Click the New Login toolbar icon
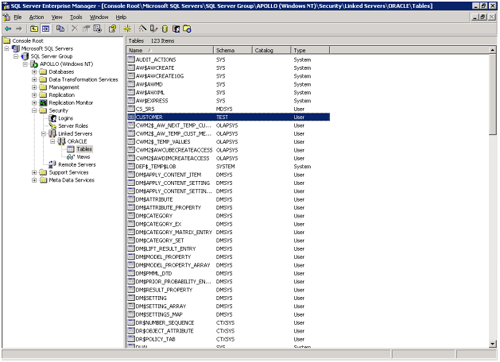500x362 pixels. pos(176,29)
